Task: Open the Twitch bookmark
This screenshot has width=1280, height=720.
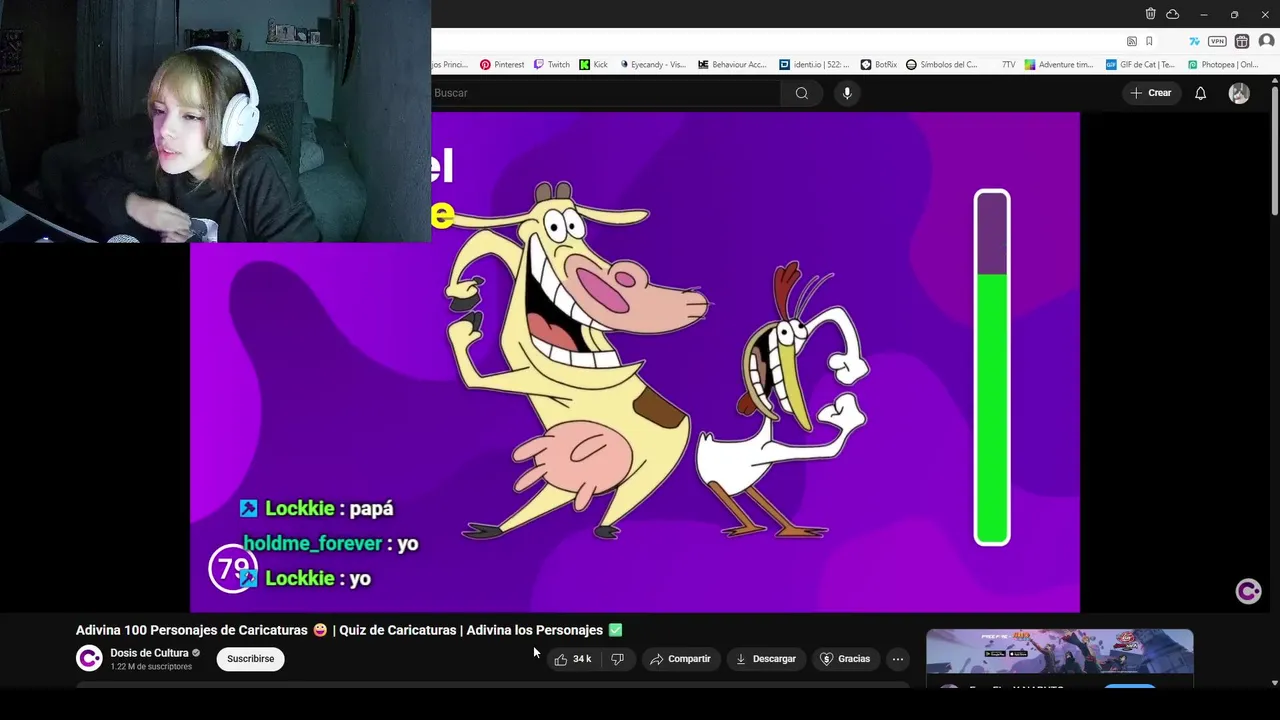Action: pos(552,64)
